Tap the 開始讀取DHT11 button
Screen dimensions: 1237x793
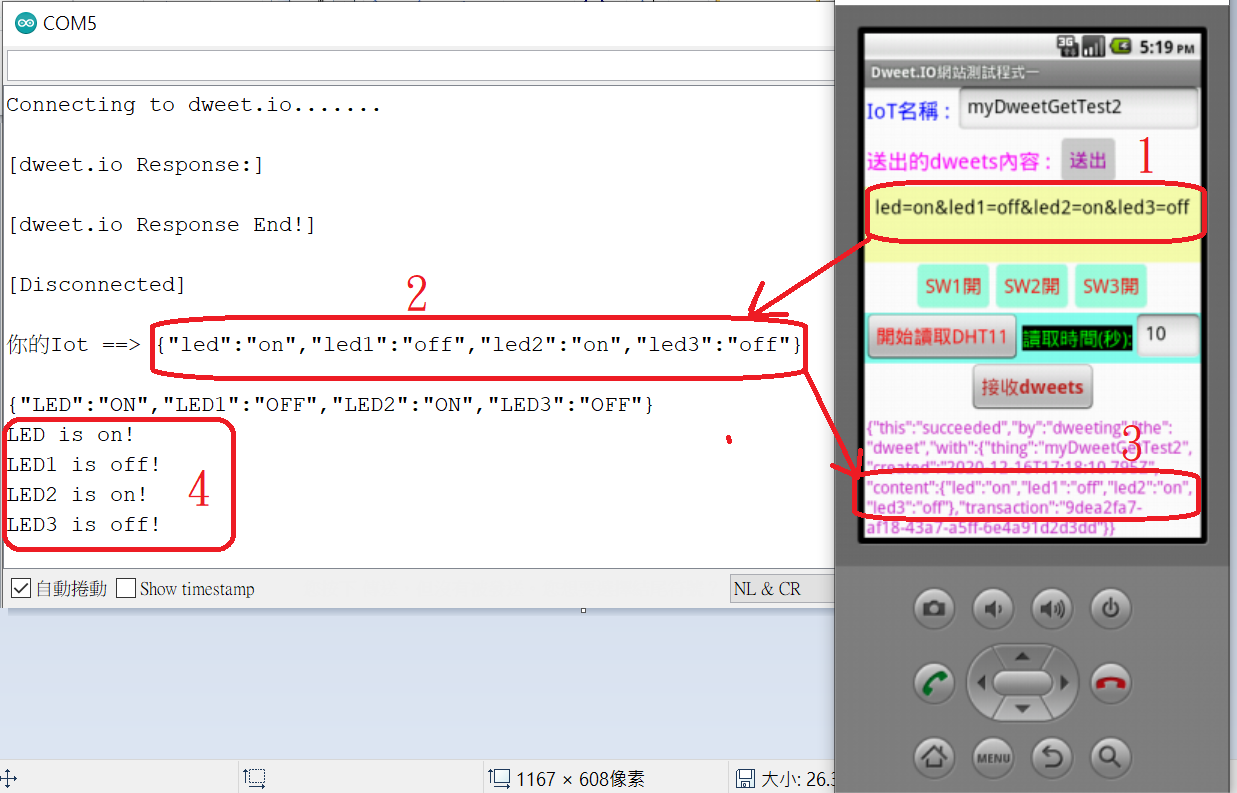[x=942, y=336]
